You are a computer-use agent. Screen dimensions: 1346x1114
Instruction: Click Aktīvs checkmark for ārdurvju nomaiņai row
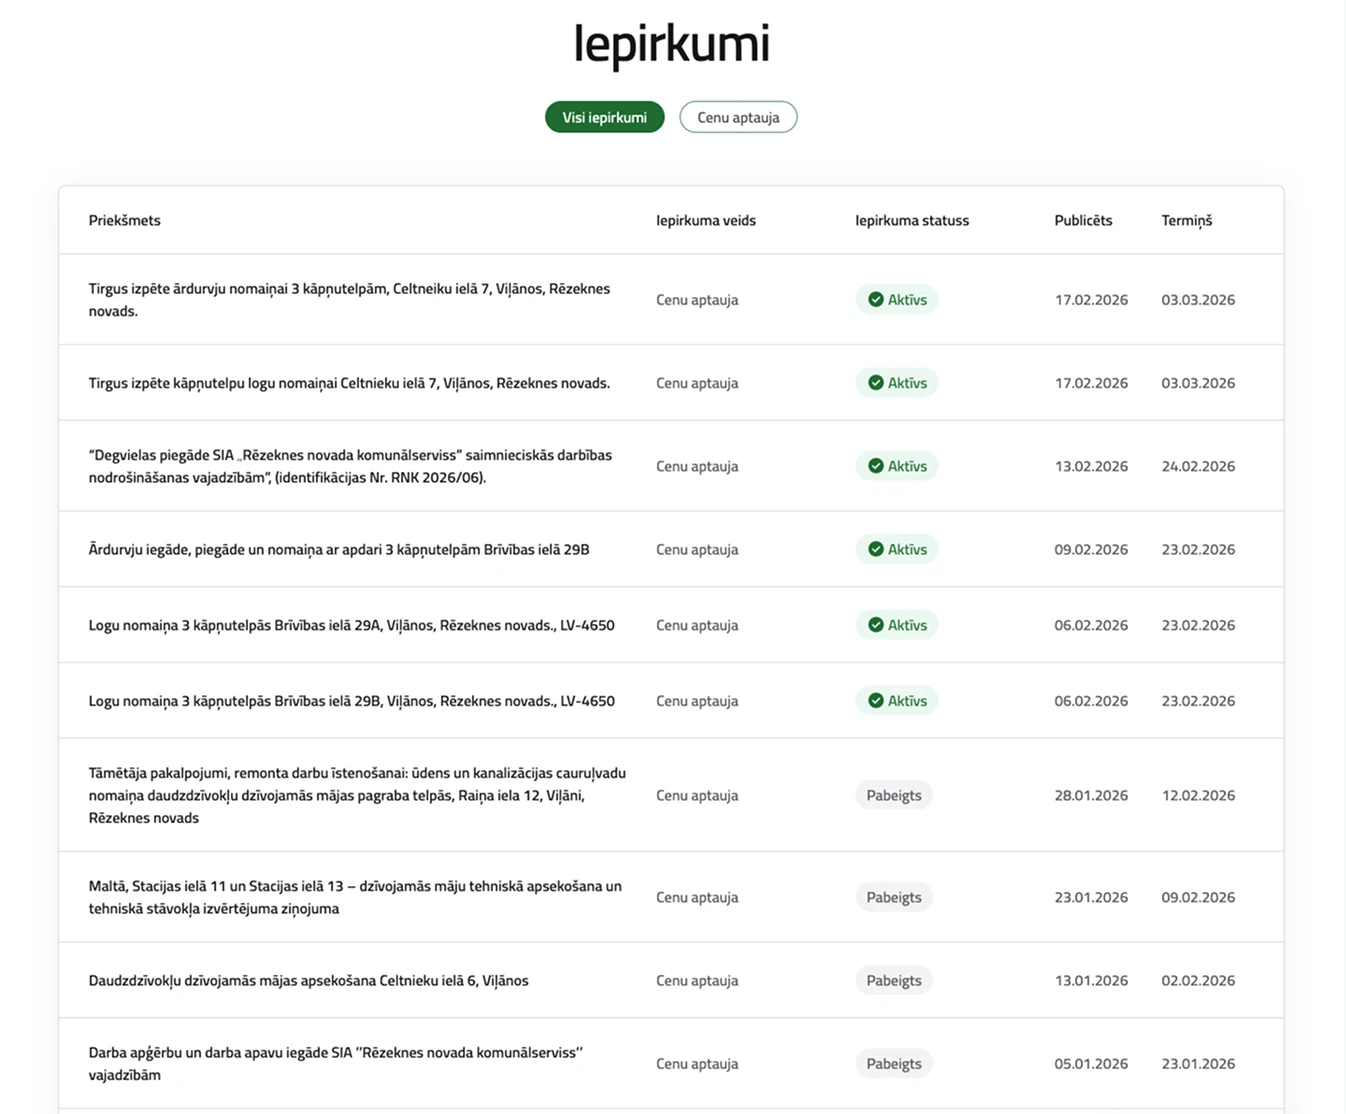[876, 300]
